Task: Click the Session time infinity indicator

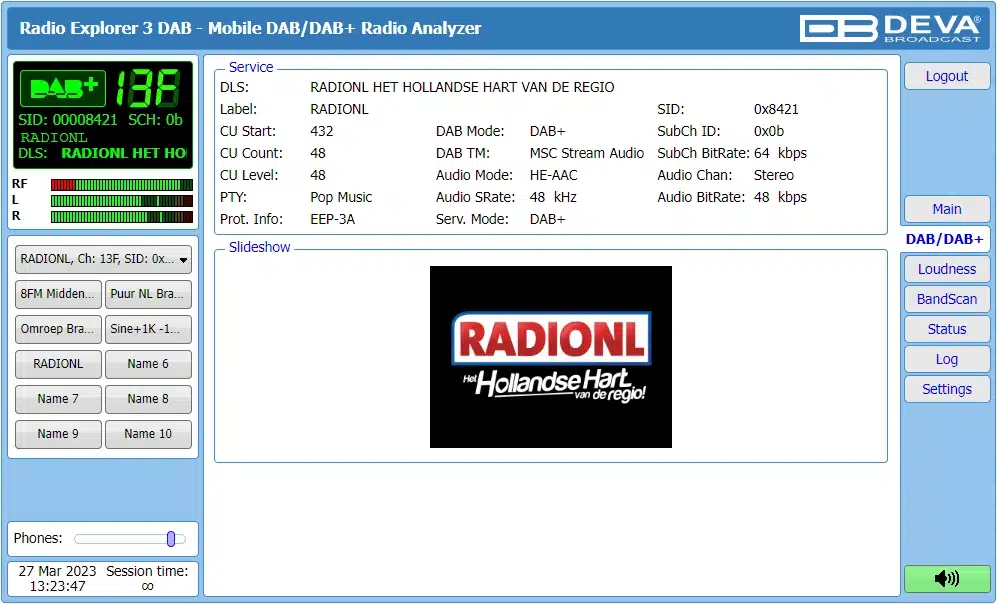Action: (x=148, y=586)
